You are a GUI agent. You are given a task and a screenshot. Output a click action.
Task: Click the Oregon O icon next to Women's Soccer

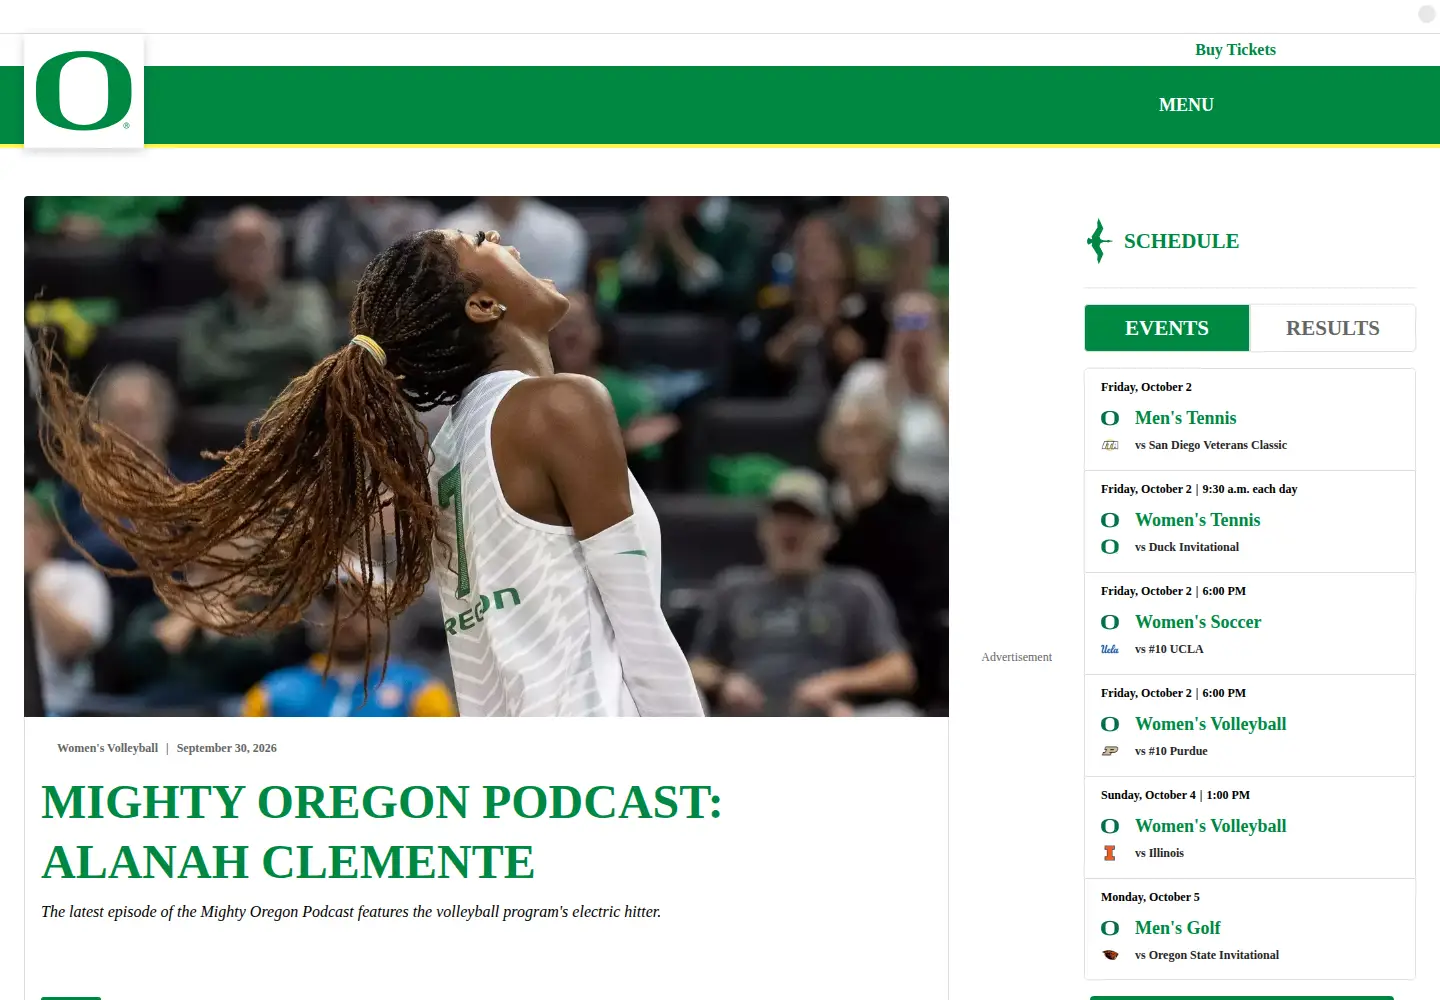(1110, 622)
